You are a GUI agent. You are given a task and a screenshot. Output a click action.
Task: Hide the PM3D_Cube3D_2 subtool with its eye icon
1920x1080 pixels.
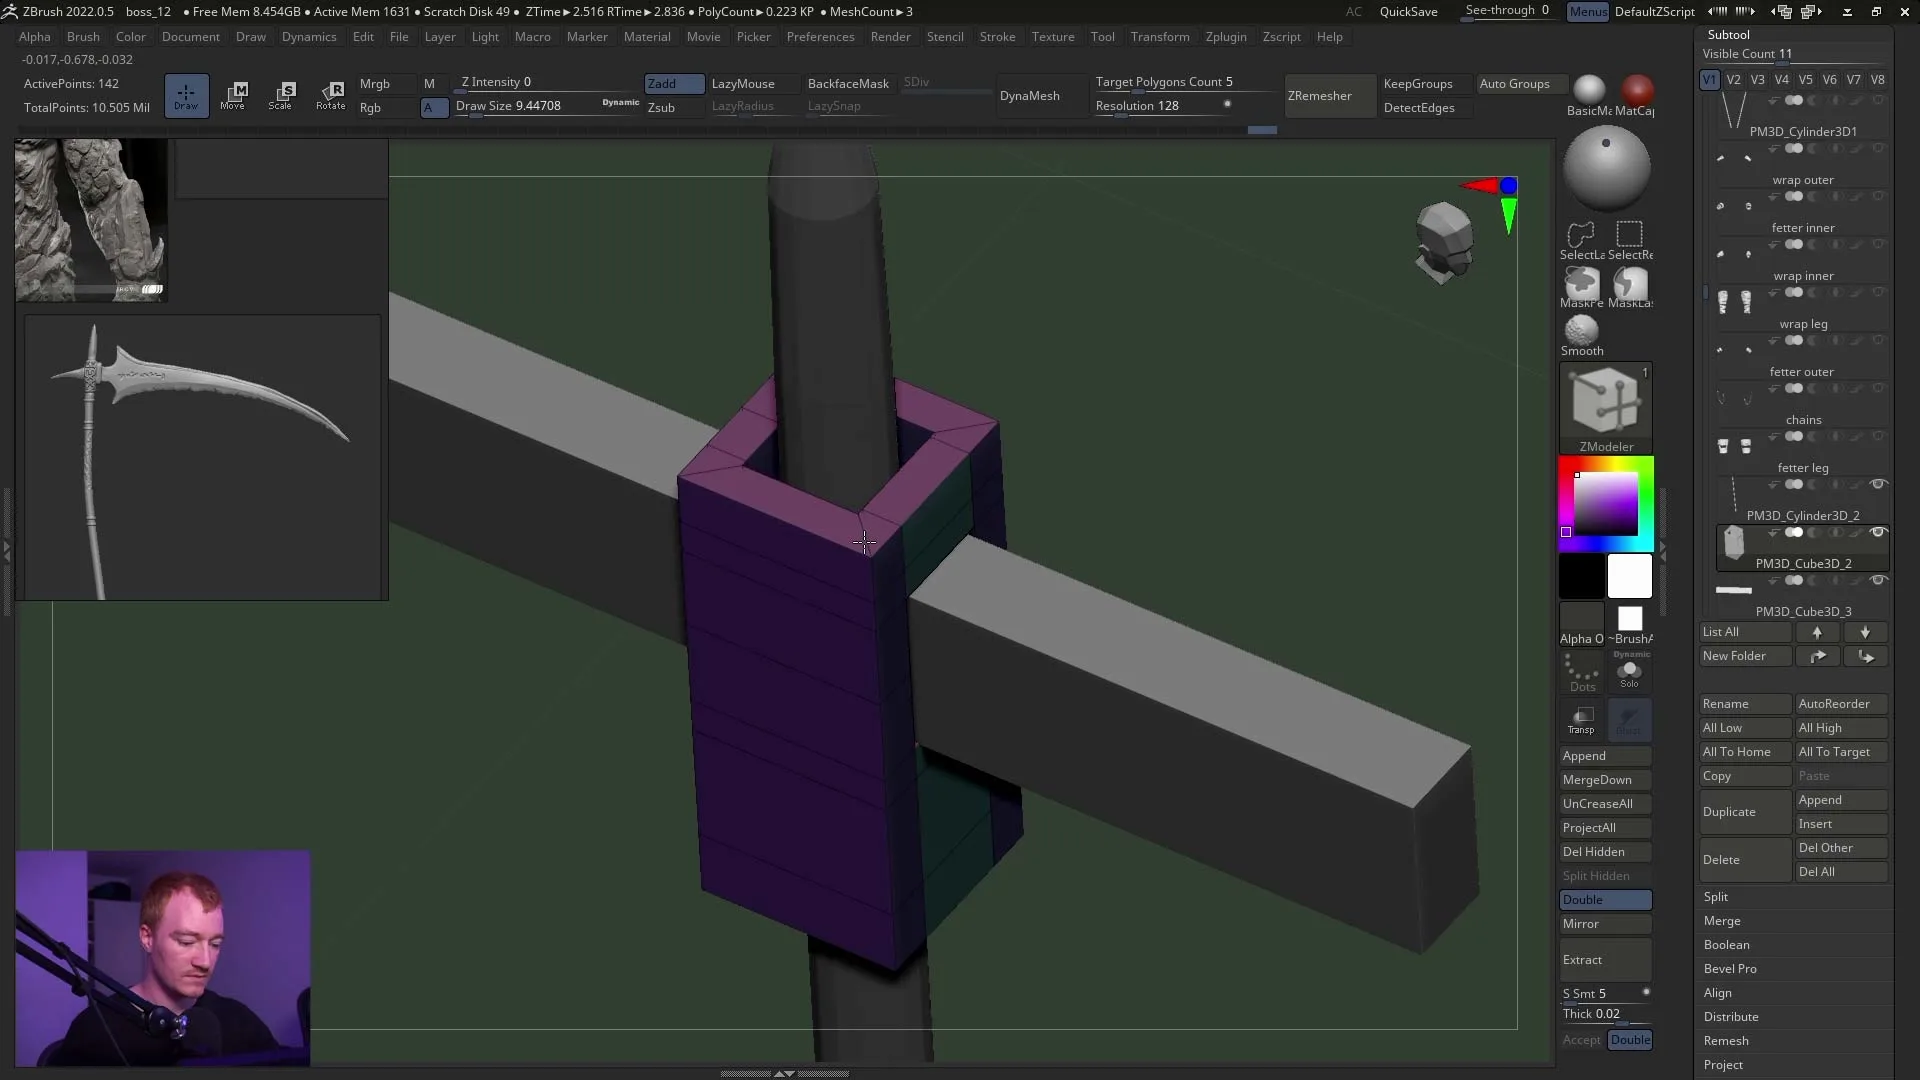point(1880,533)
